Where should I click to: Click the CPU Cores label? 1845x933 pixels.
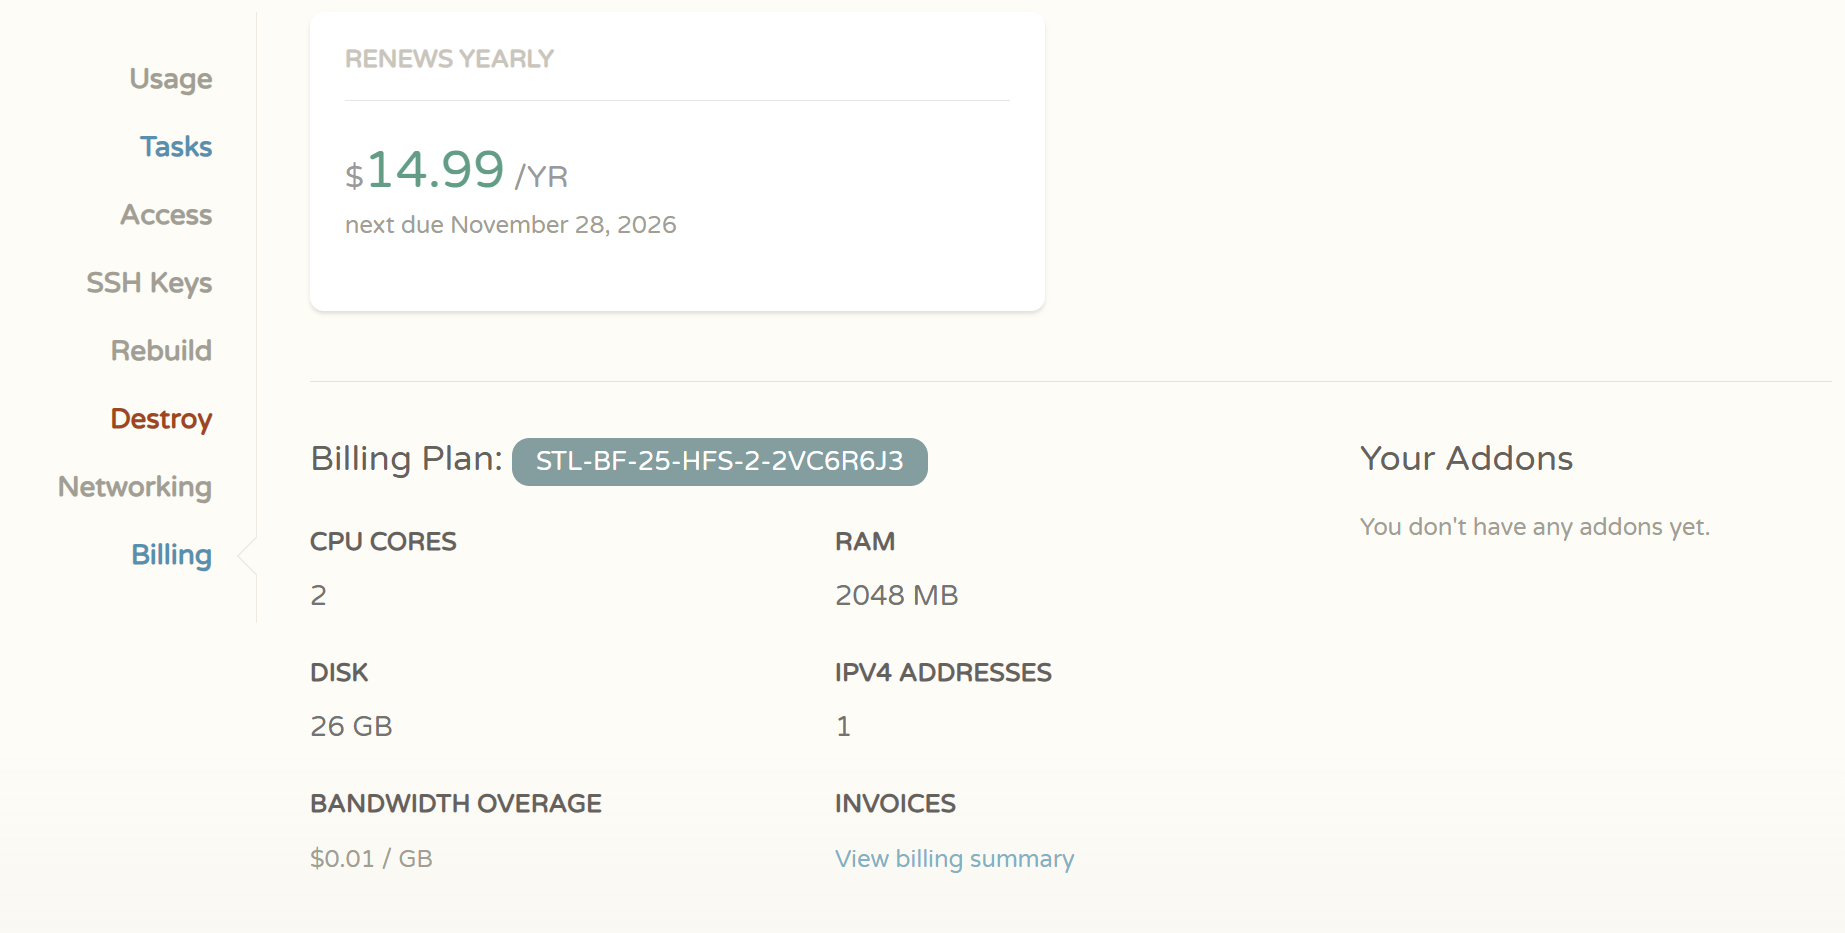click(x=383, y=542)
